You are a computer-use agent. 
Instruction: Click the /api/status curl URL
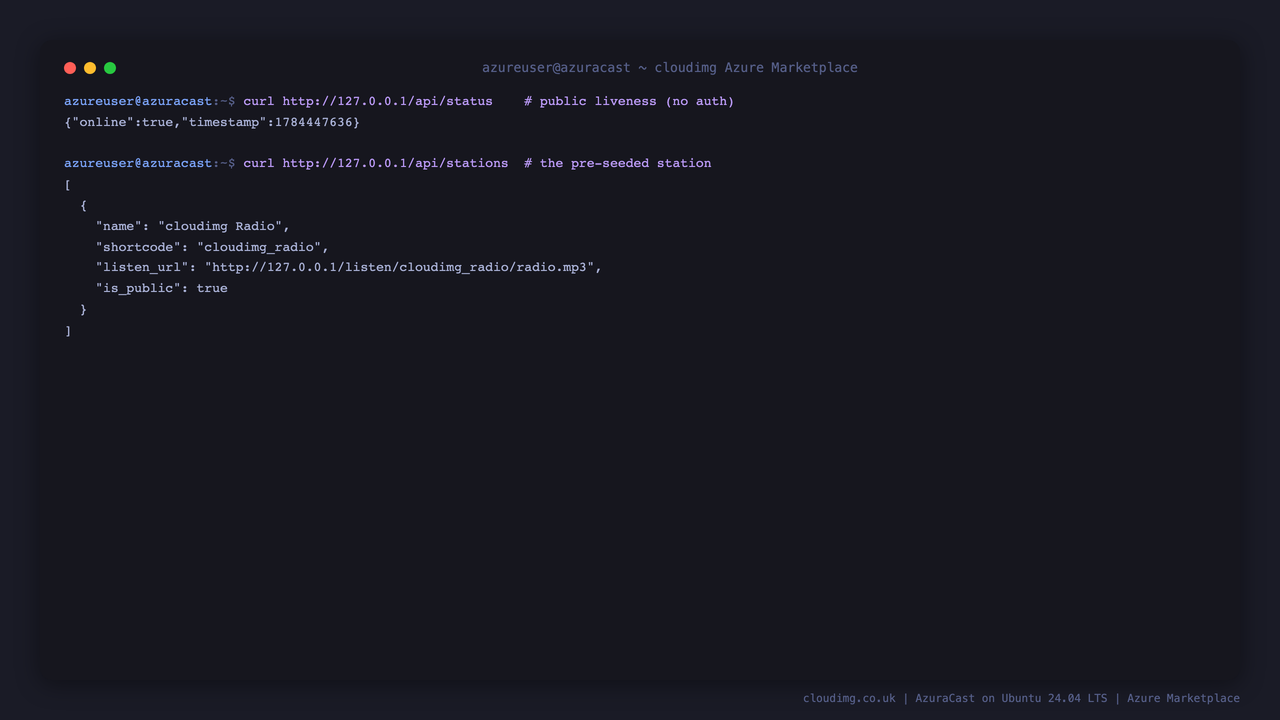[x=387, y=101]
